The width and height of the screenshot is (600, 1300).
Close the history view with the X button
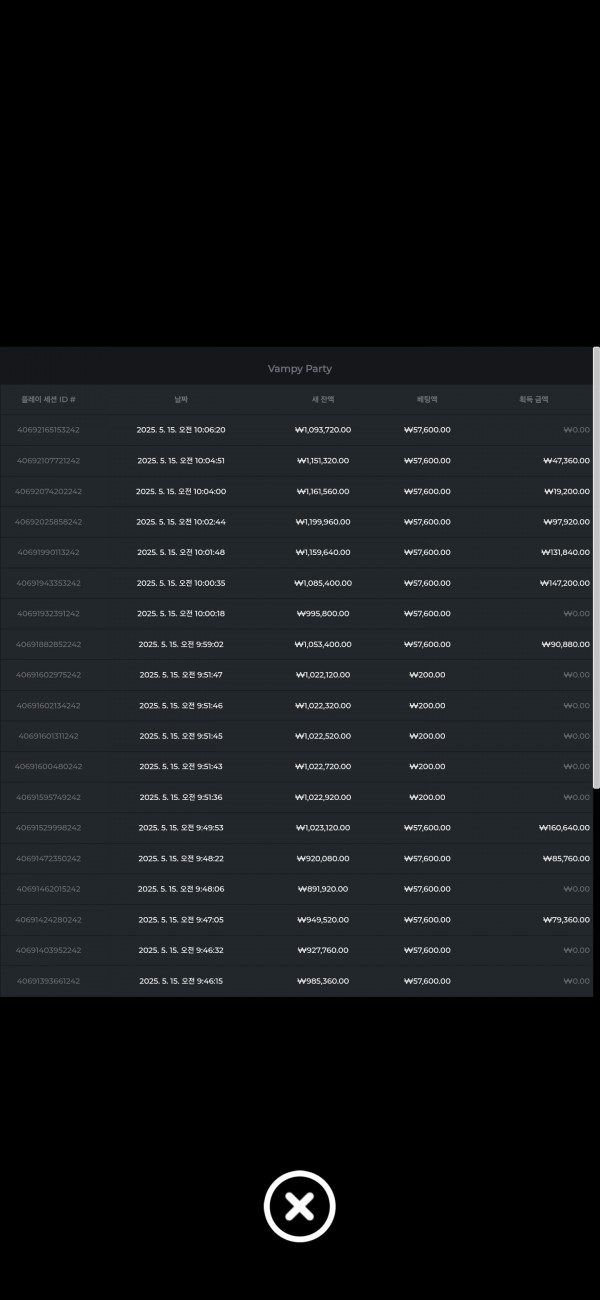(x=299, y=1206)
